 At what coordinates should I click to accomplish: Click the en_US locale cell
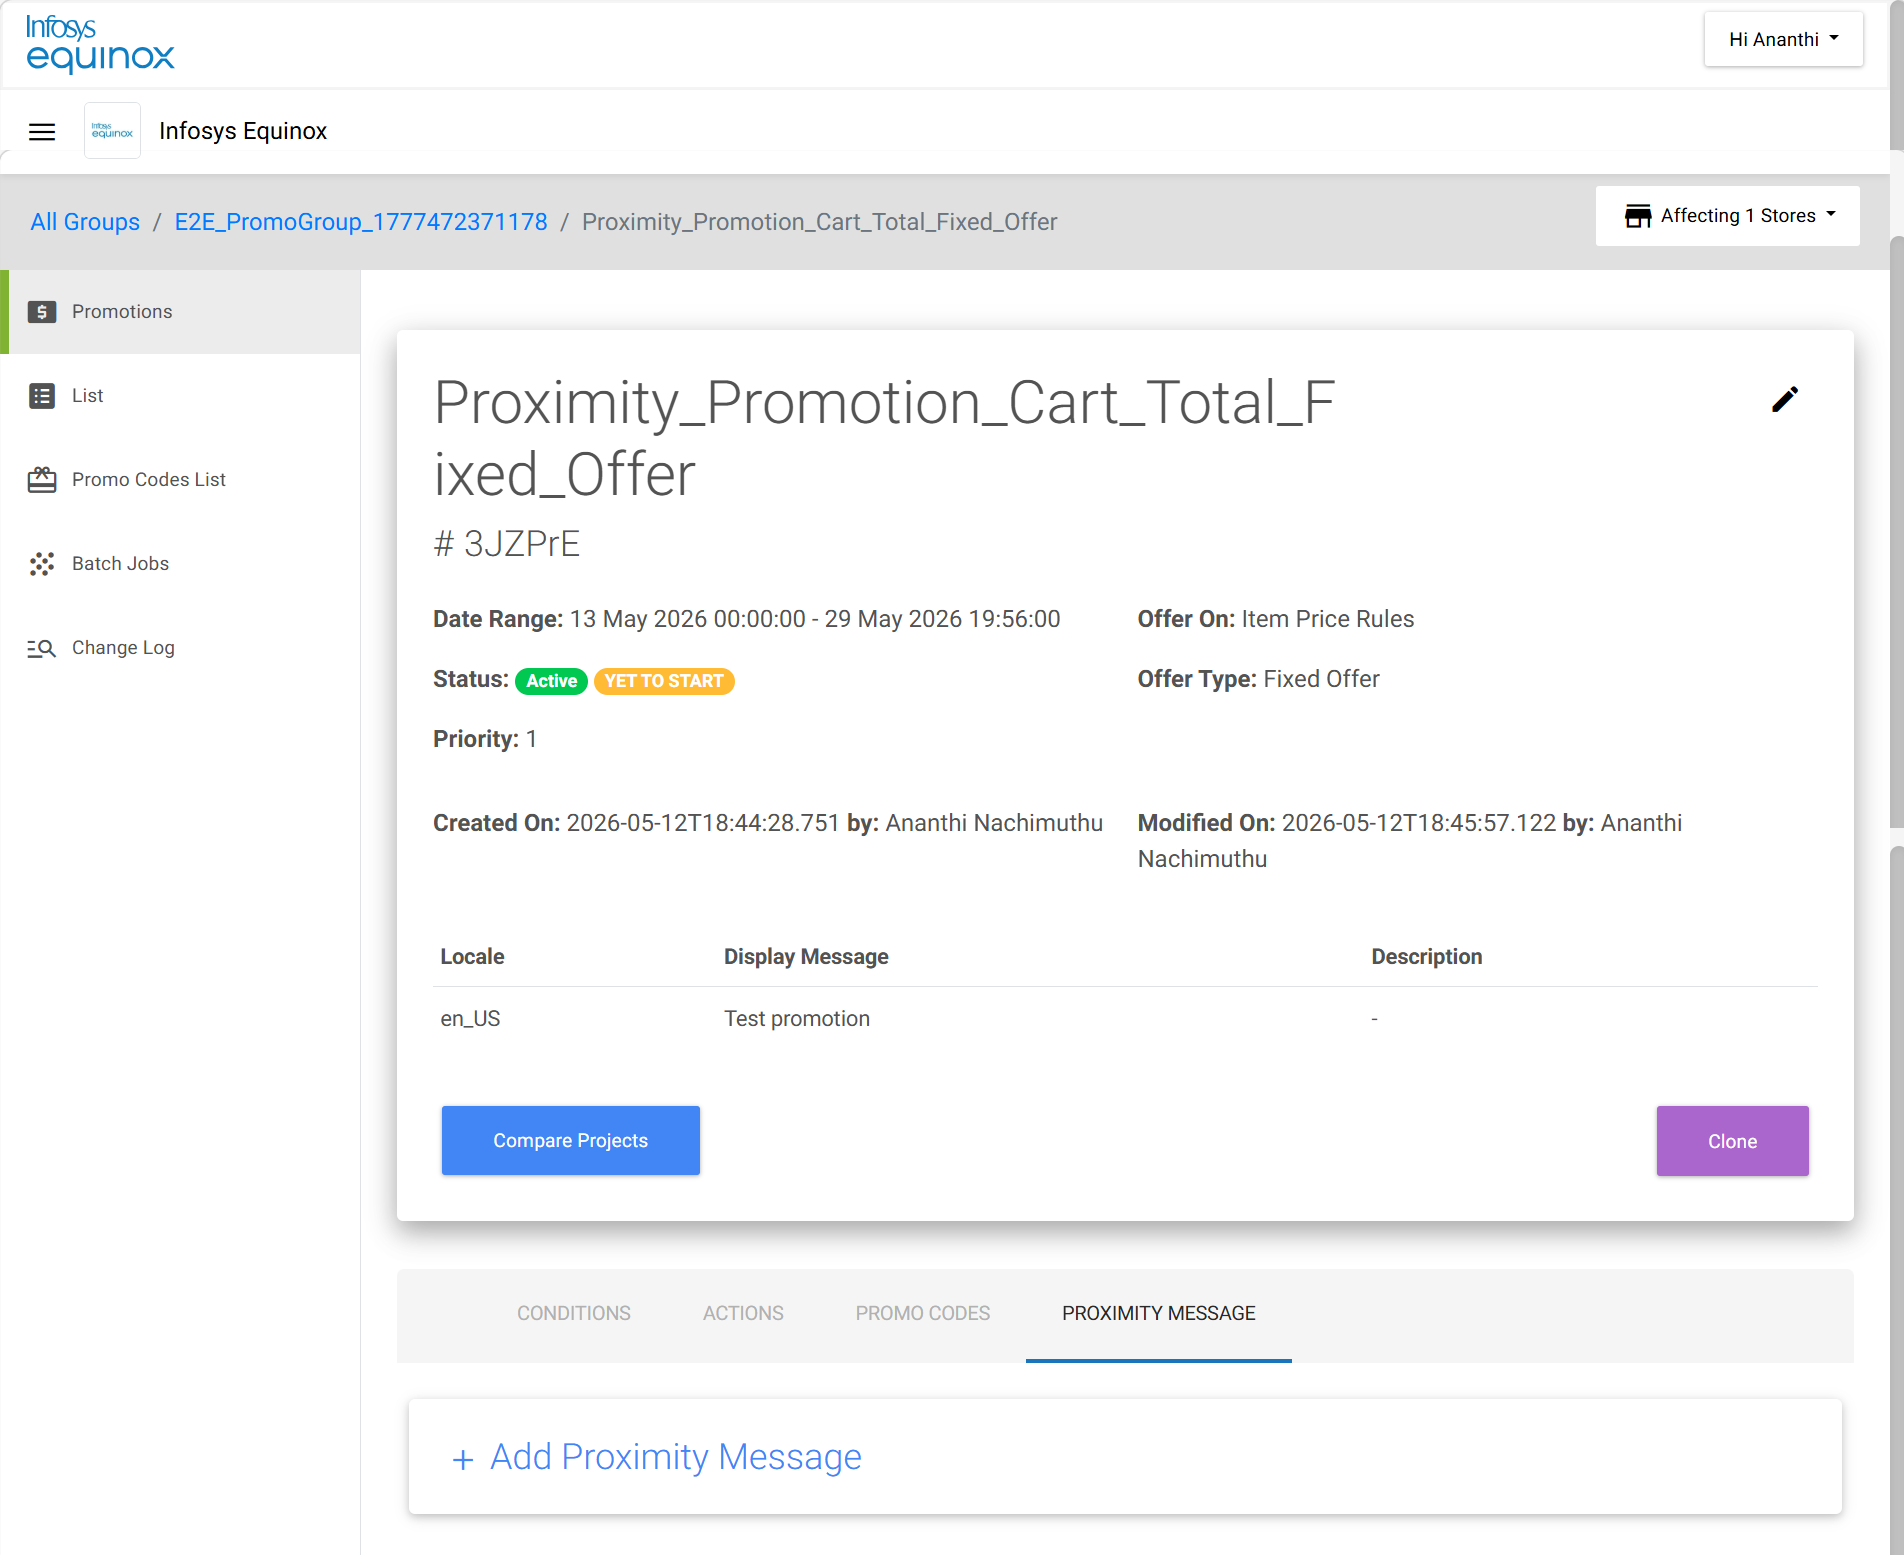point(471,1019)
